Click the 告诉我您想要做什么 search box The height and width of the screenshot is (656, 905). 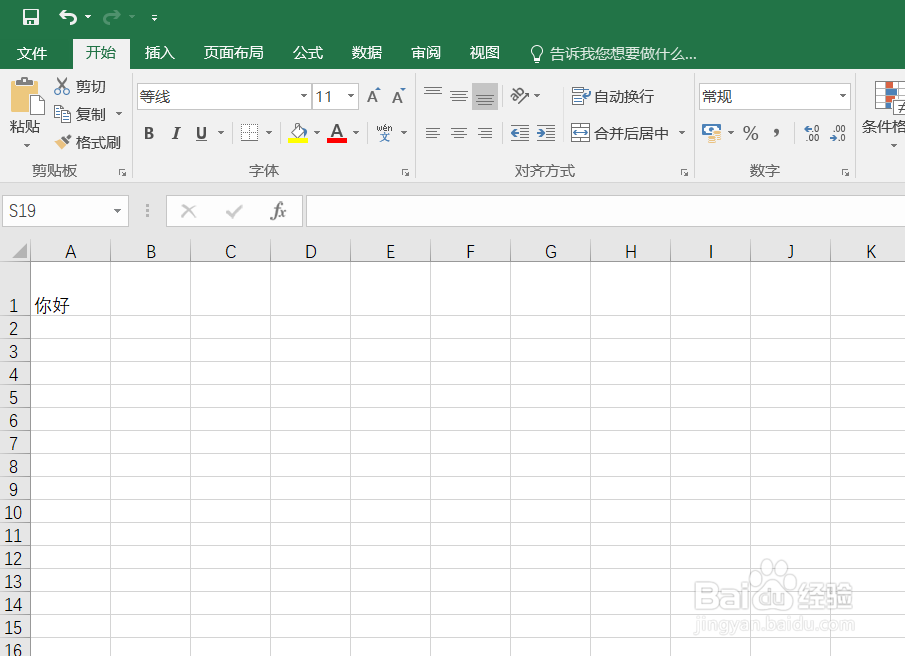(615, 53)
